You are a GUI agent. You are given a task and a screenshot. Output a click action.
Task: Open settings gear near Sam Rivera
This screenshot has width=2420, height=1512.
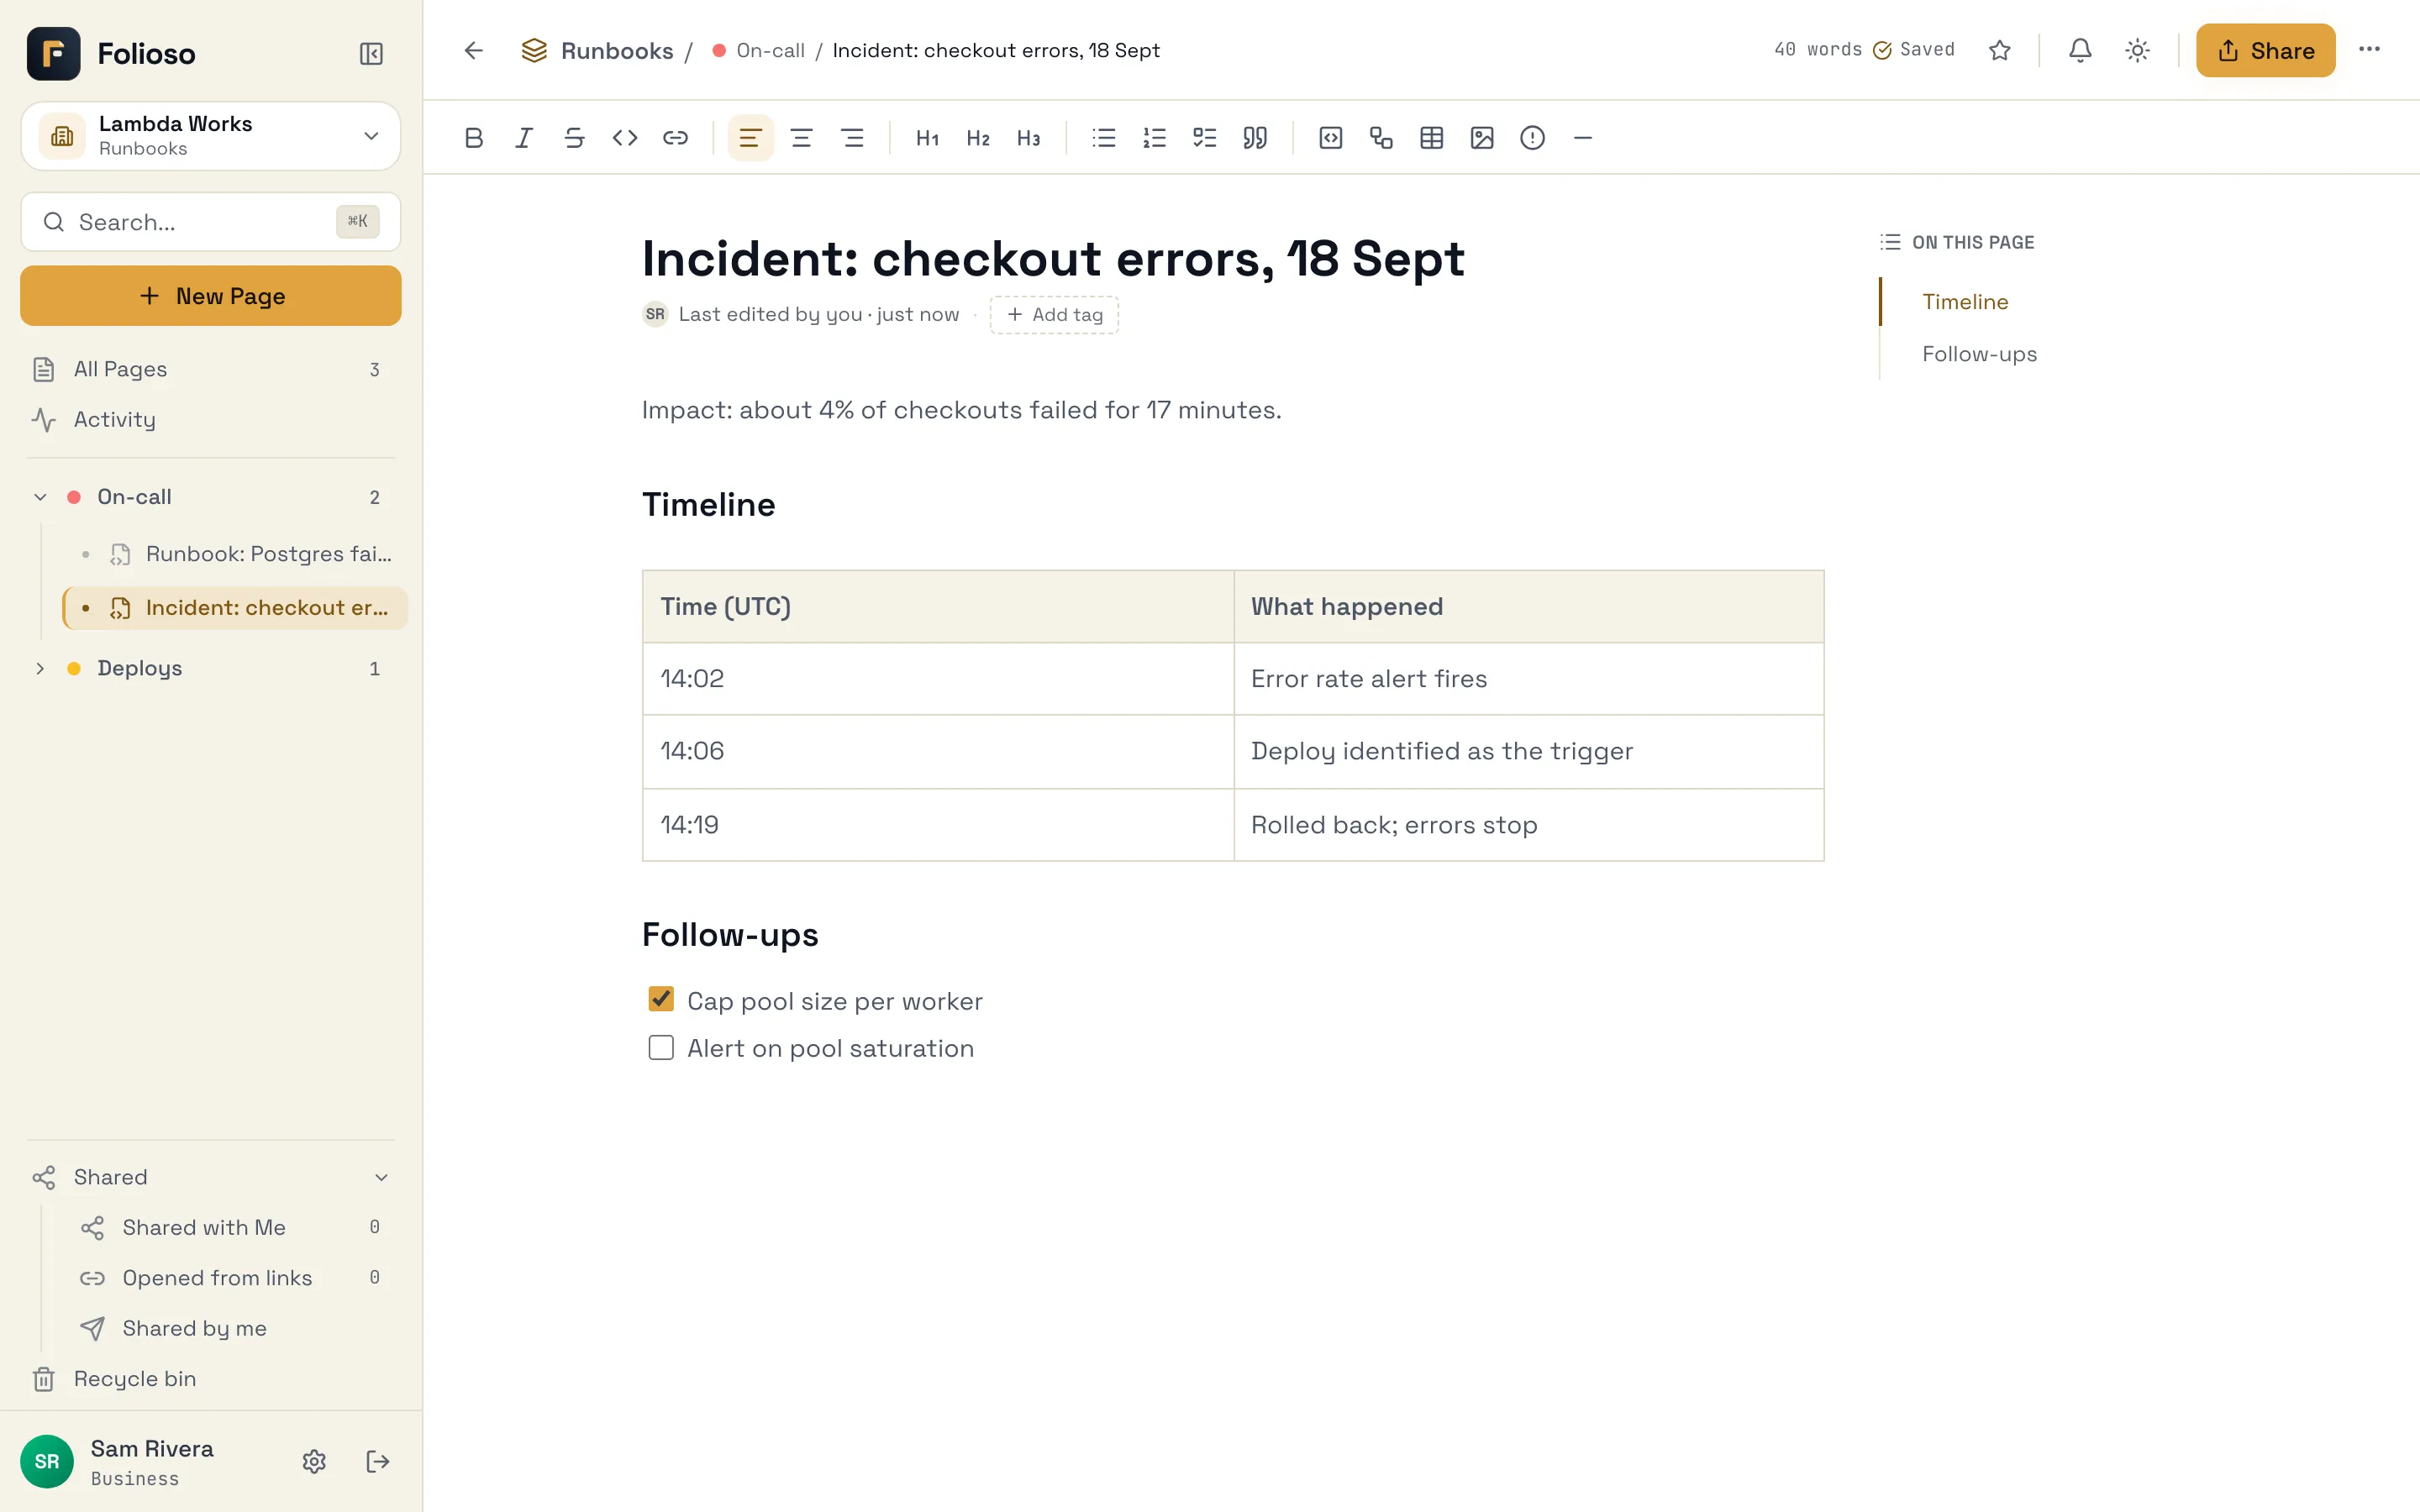[x=314, y=1461]
